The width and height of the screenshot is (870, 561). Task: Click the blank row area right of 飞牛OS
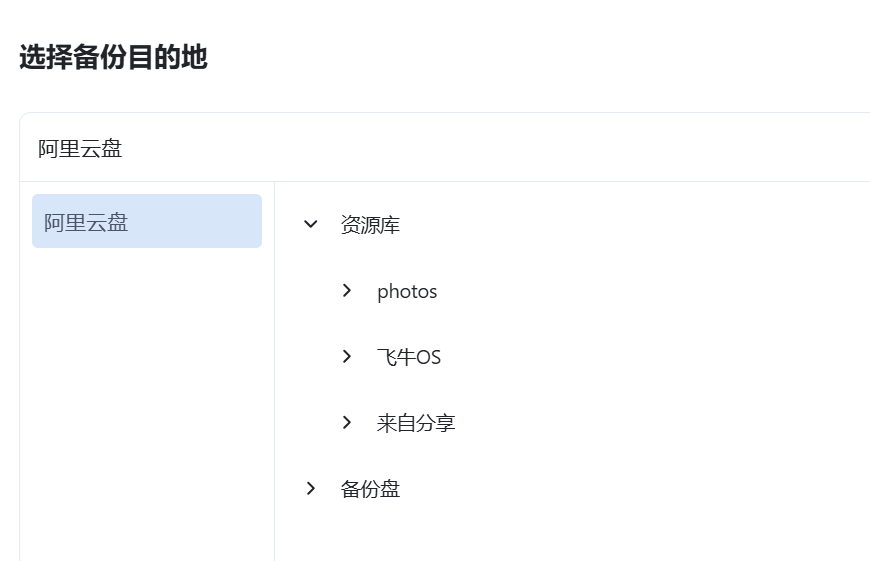(650, 358)
